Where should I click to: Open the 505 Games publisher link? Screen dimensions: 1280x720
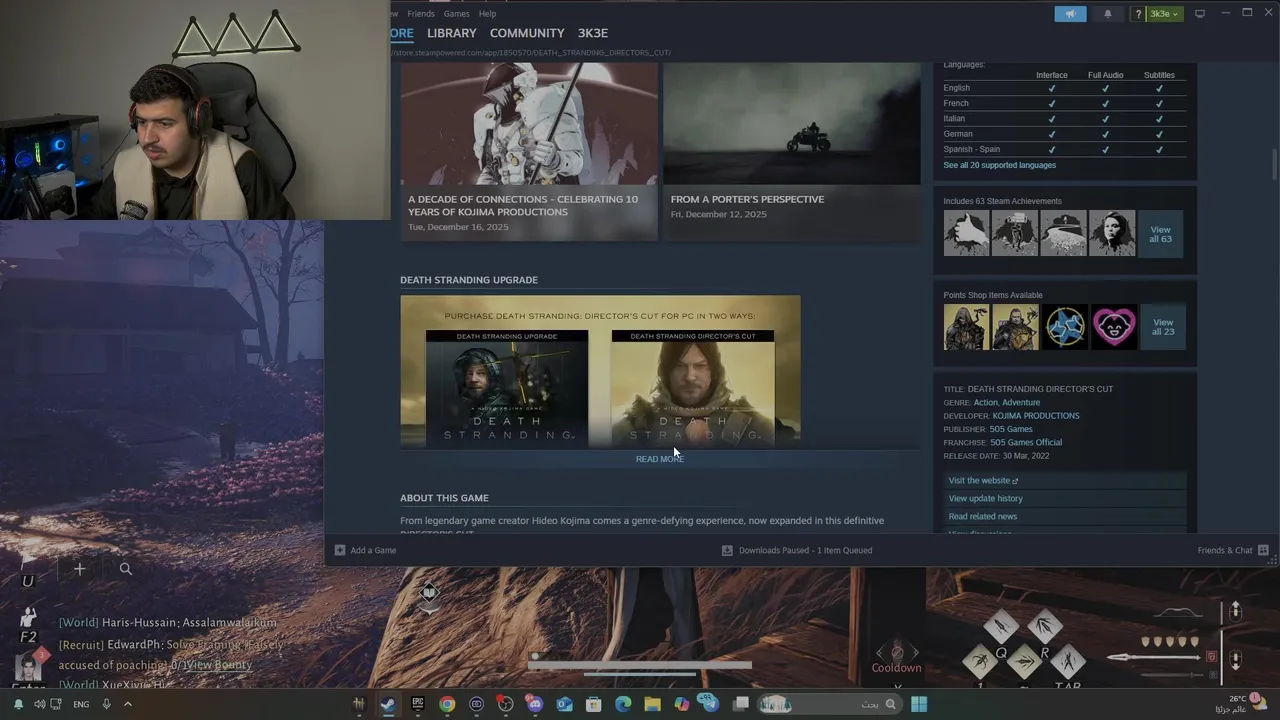(x=1011, y=429)
